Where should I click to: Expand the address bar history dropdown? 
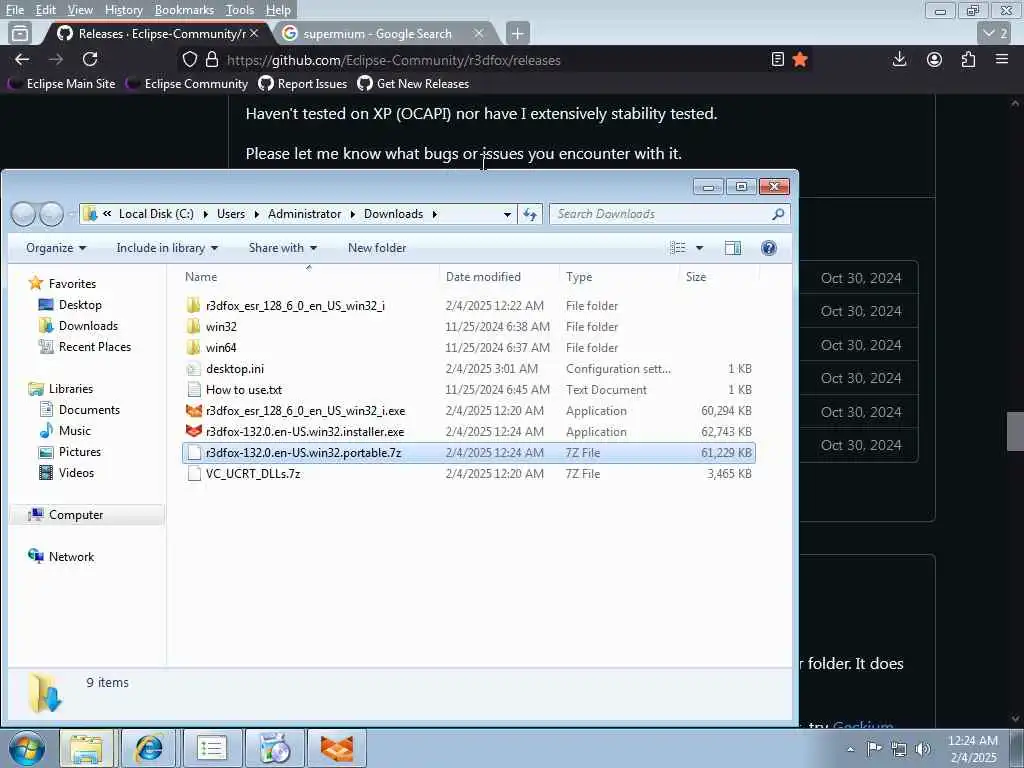507,214
